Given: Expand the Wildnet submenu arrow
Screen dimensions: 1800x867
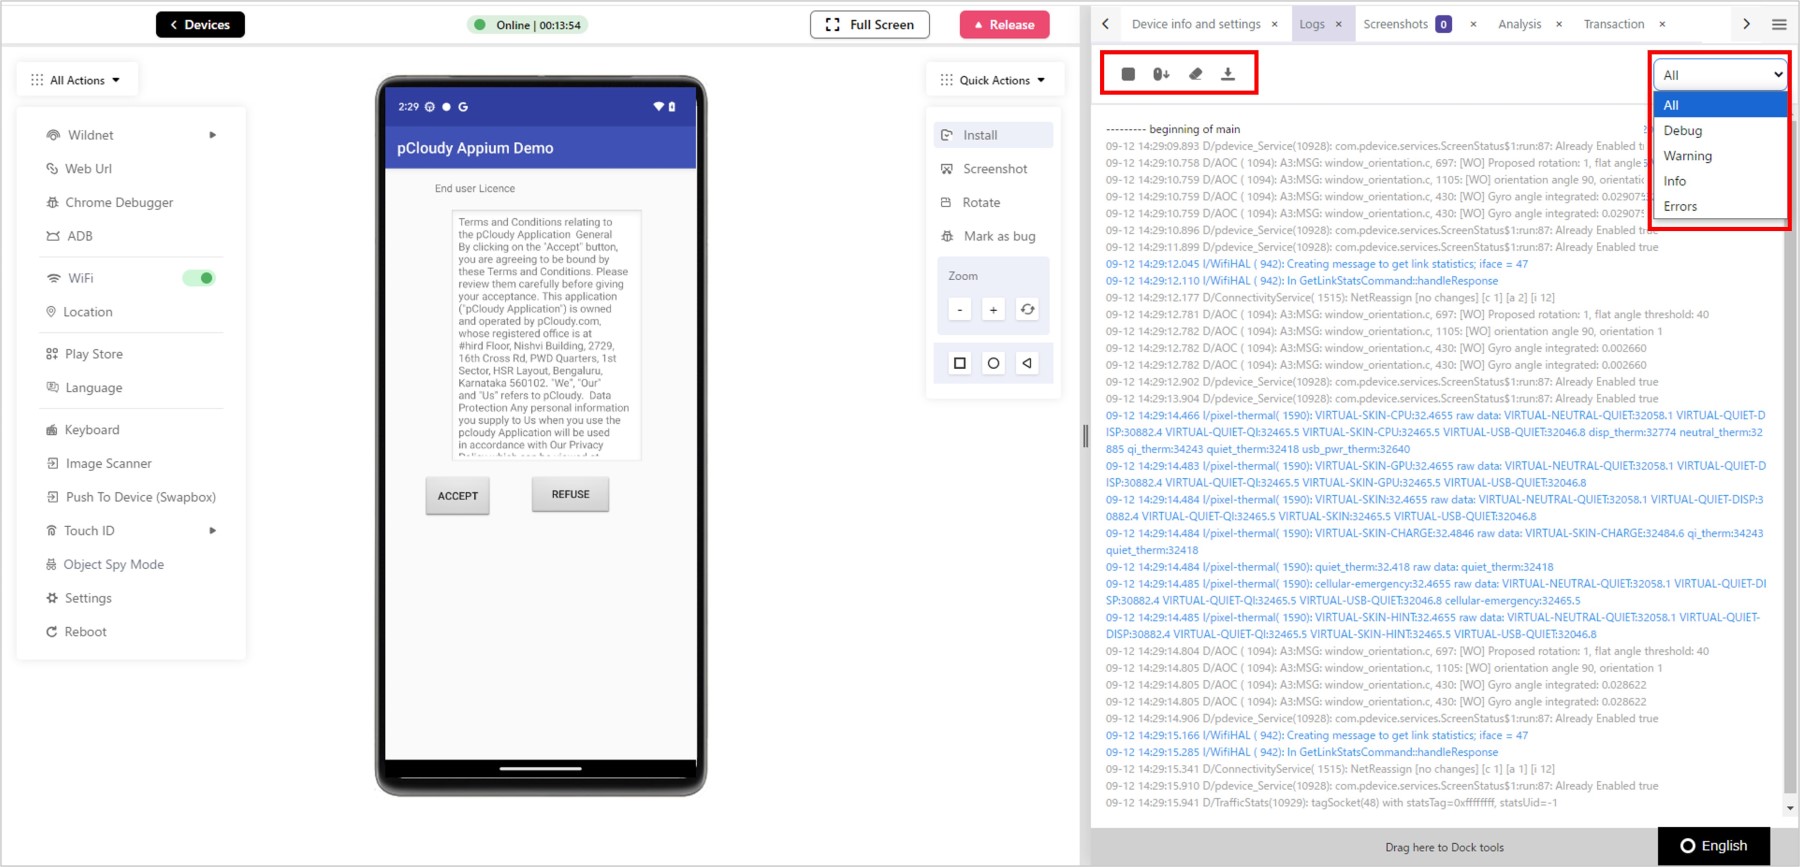Looking at the screenshot, I should [x=212, y=135].
